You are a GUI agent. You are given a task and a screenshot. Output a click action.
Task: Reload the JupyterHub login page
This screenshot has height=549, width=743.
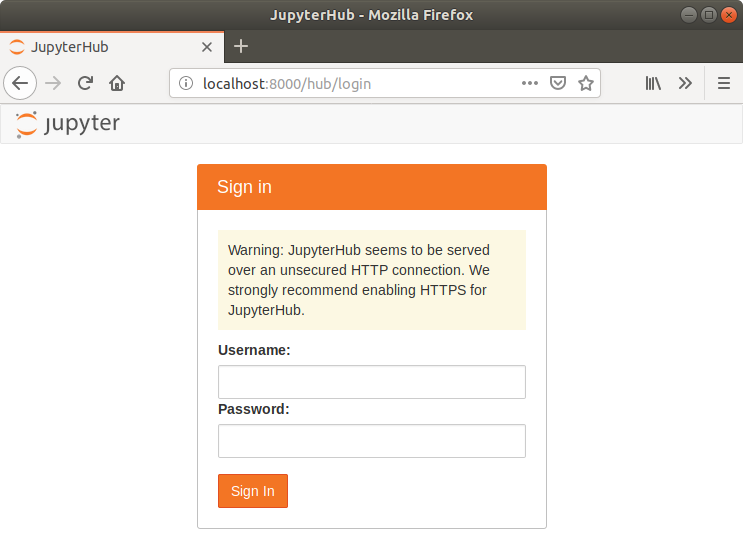tap(85, 83)
